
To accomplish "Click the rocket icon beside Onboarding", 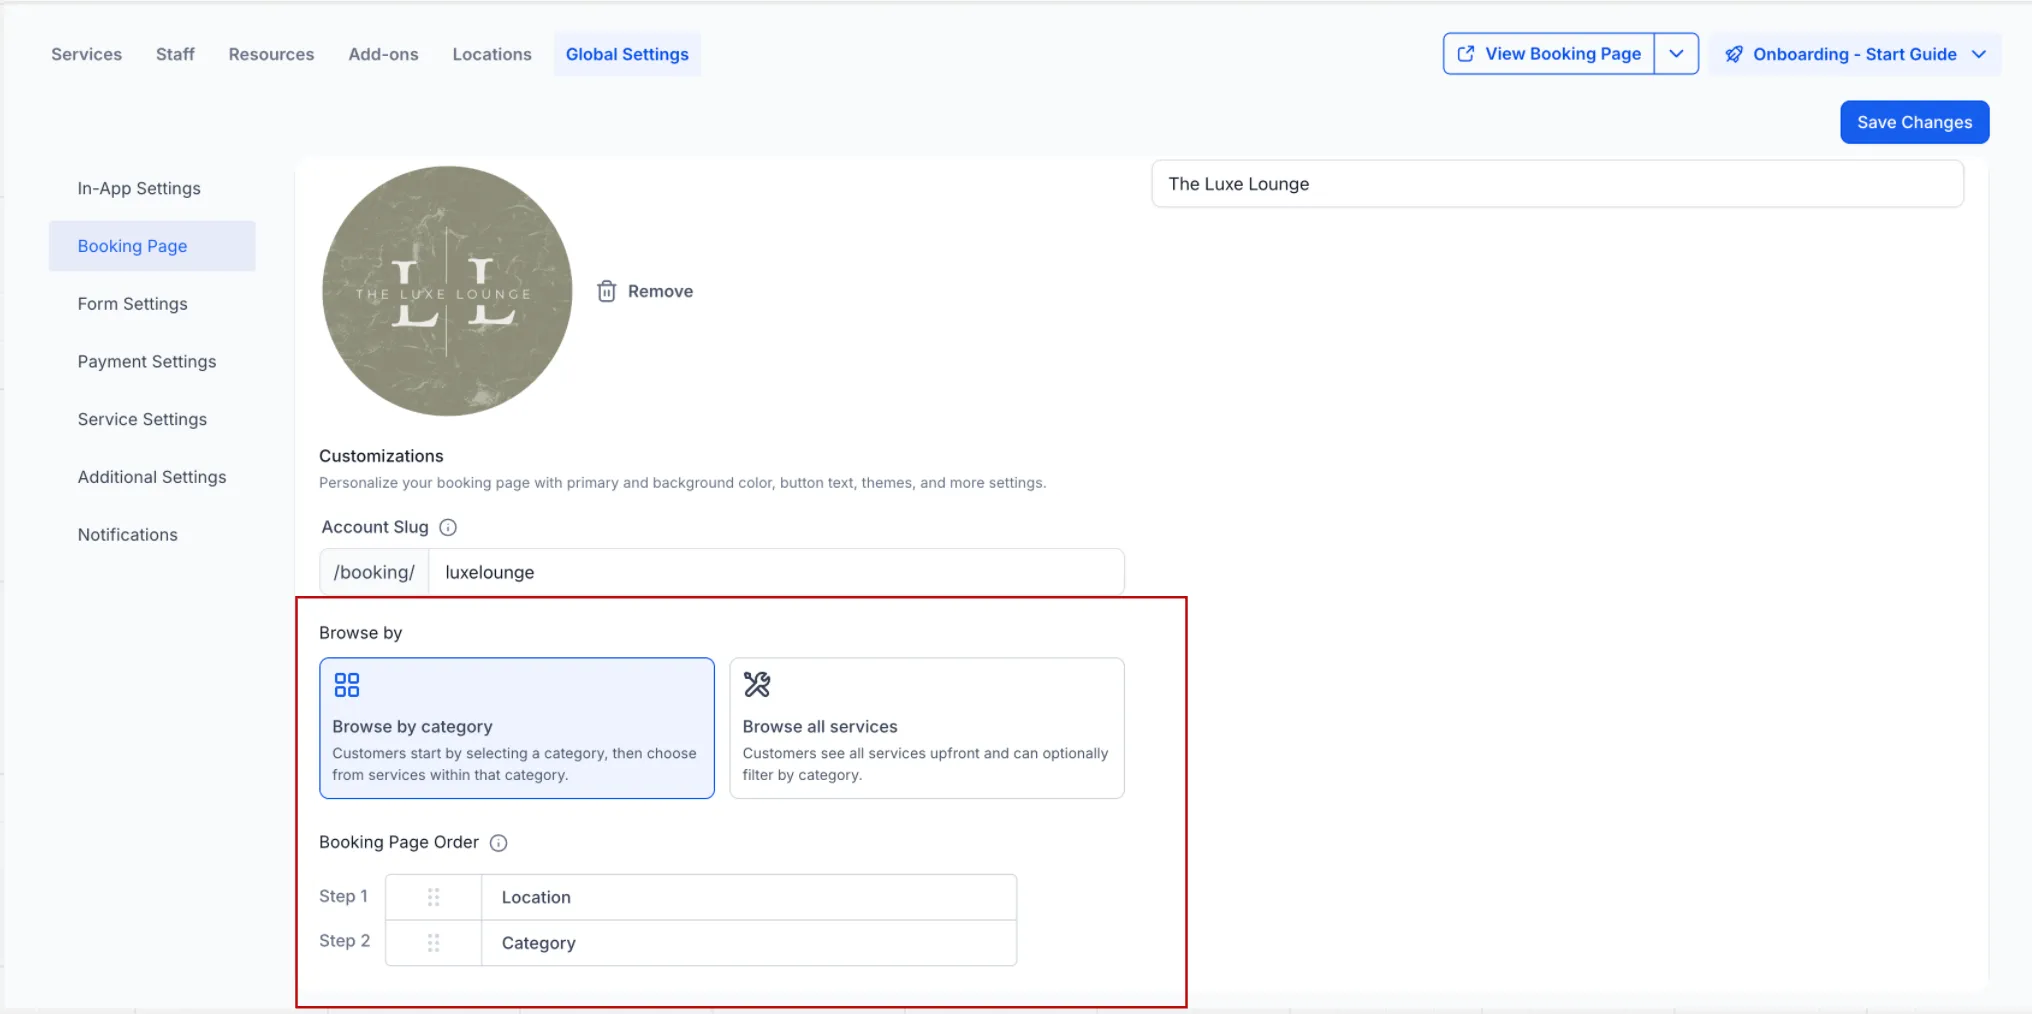I will 1734,54.
